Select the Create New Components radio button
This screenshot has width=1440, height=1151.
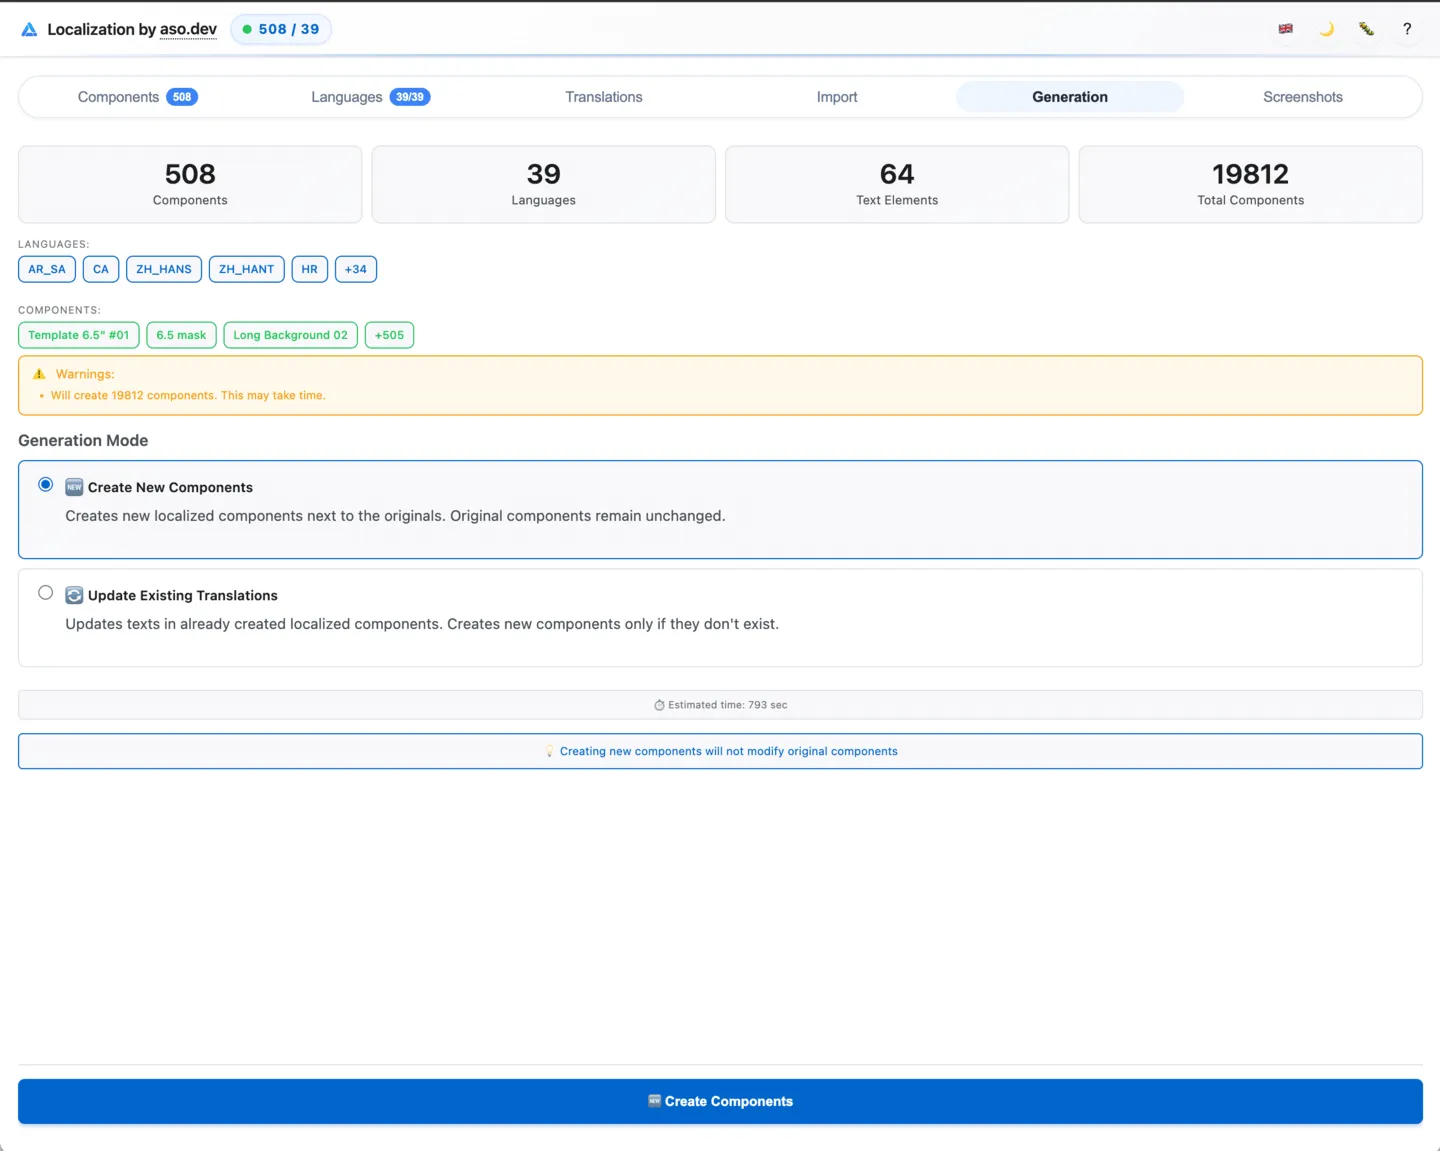tap(46, 485)
